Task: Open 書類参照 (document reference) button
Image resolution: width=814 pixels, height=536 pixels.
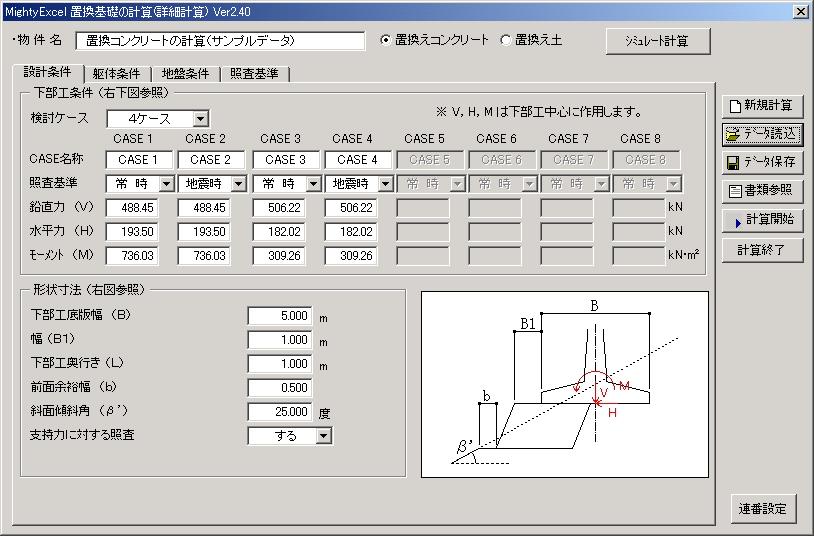Action: (762, 191)
